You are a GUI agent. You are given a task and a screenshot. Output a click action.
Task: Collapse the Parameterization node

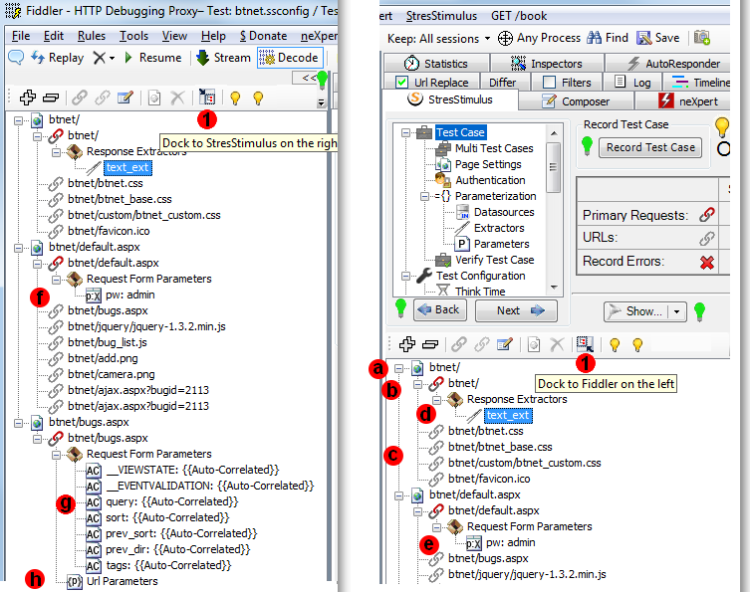coord(424,197)
